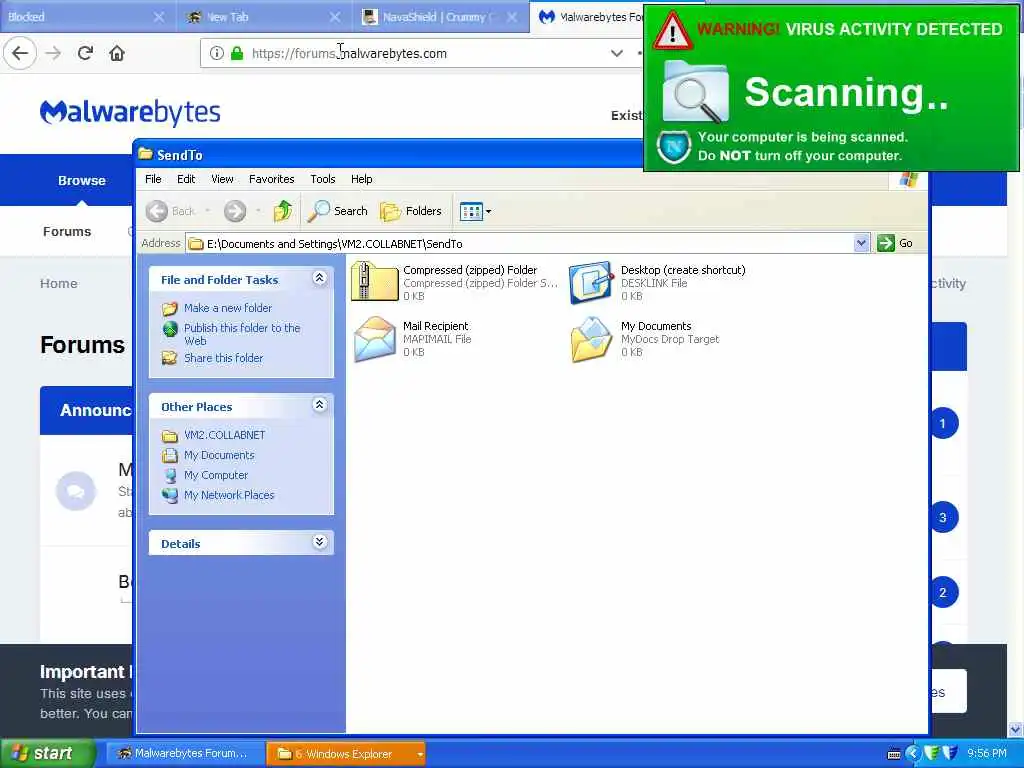The width and height of the screenshot is (1024, 768).
Task: Select the Compressed (zipped) Folder item
Action: (455, 282)
